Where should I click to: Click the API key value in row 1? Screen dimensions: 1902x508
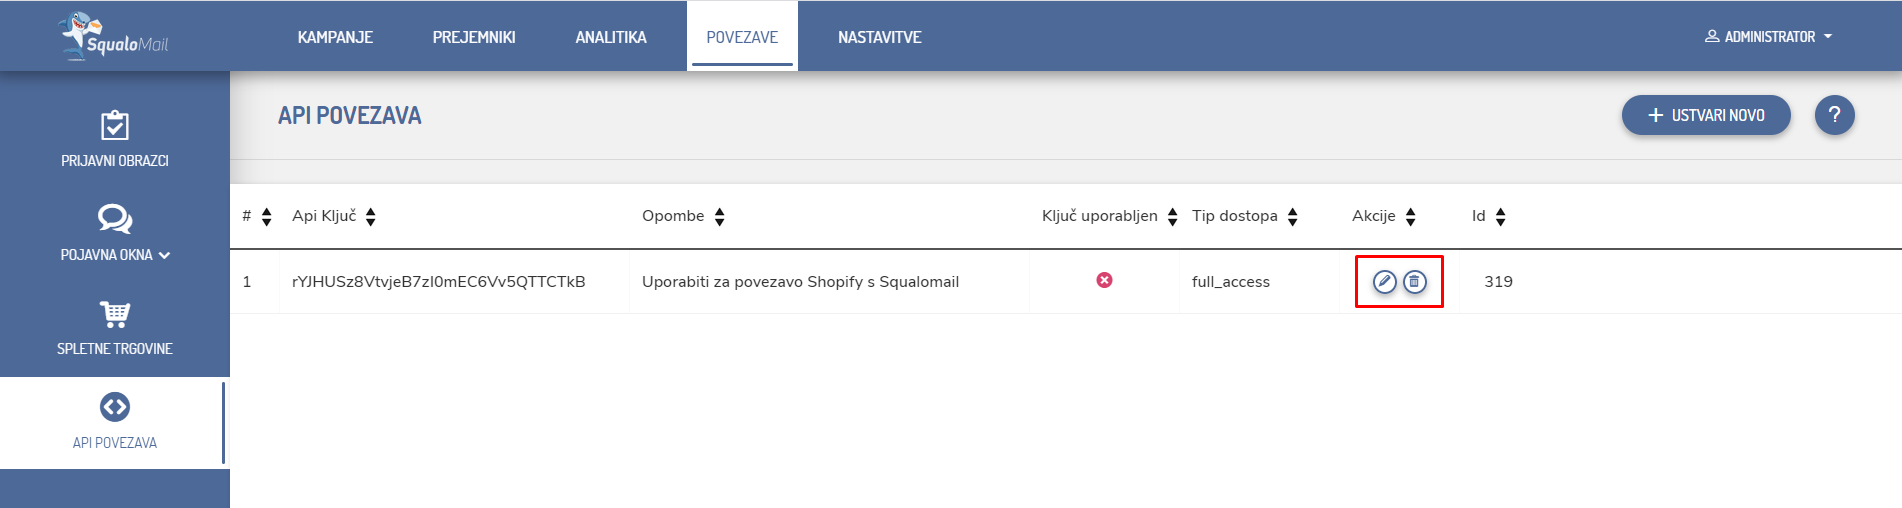click(438, 282)
